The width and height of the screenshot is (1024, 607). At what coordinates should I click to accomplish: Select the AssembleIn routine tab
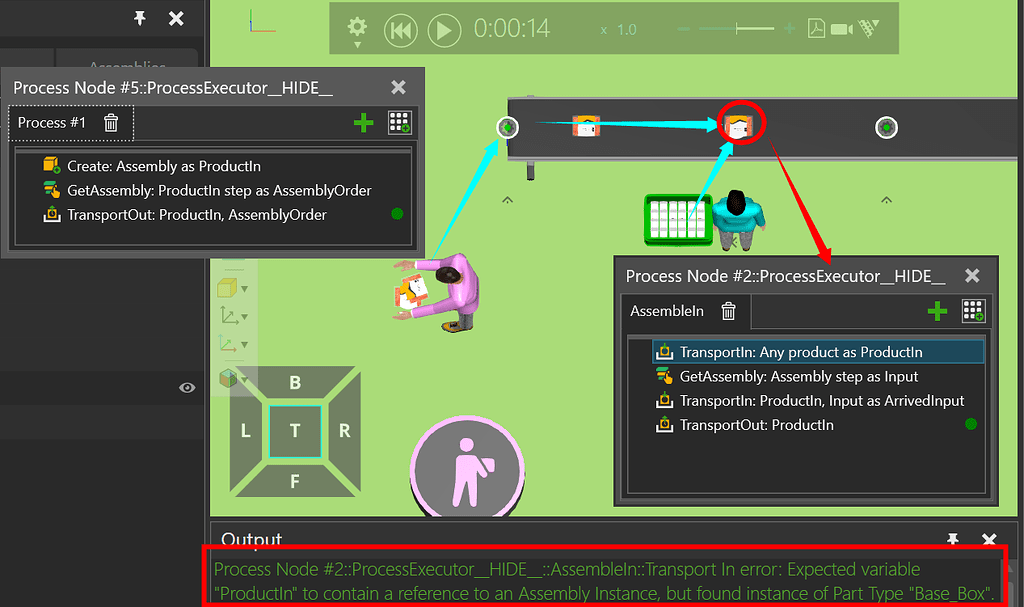point(667,311)
